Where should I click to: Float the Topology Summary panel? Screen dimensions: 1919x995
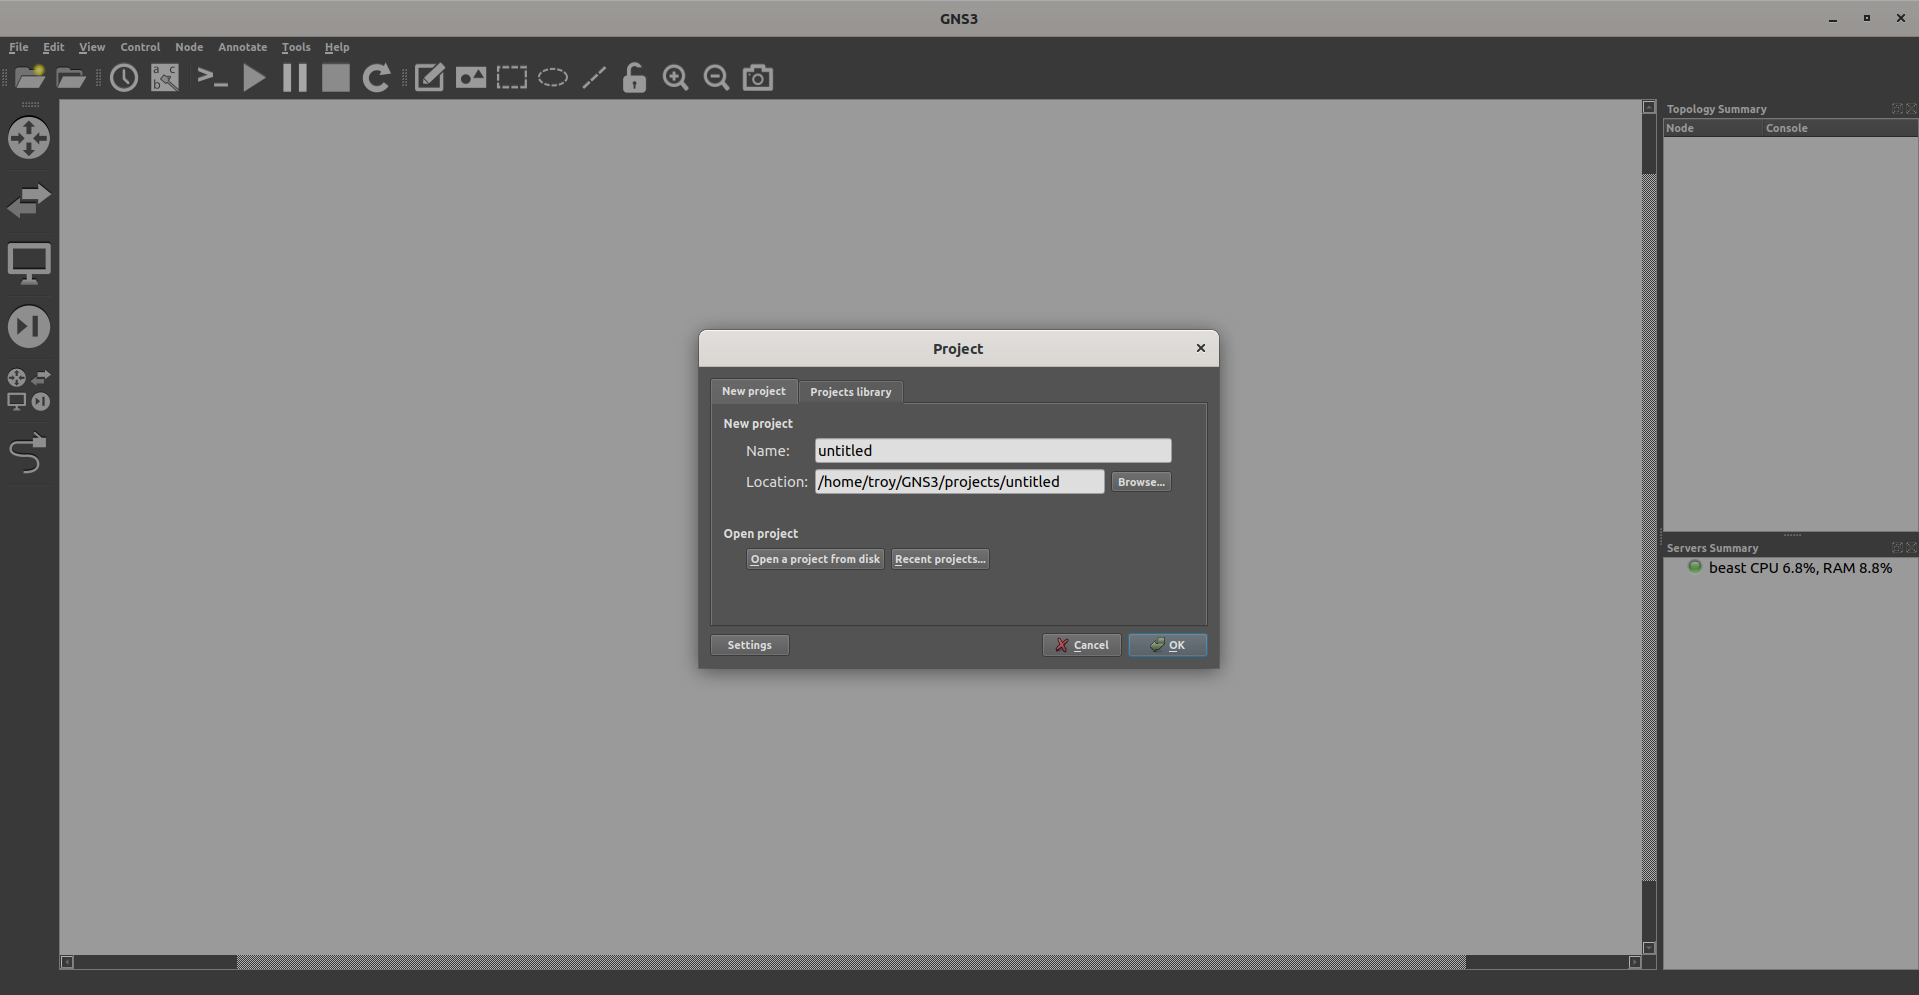pyautogui.click(x=1897, y=108)
